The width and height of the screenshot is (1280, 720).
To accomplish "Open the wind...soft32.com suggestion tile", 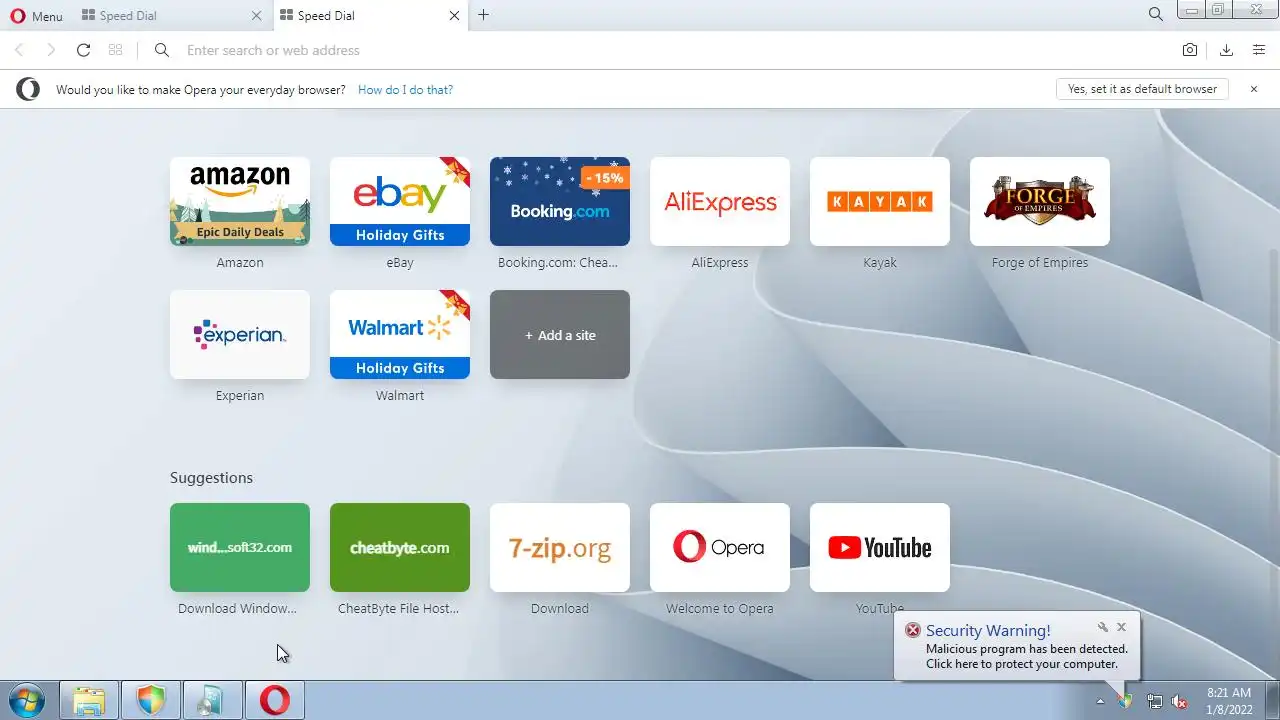I will (x=240, y=547).
